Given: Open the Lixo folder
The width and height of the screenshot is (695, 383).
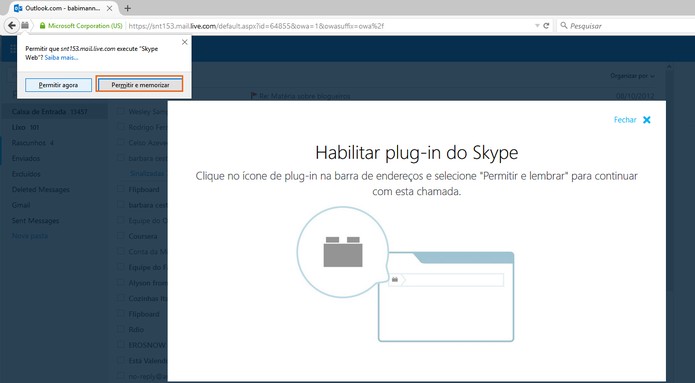Looking at the screenshot, I should (25, 127).
